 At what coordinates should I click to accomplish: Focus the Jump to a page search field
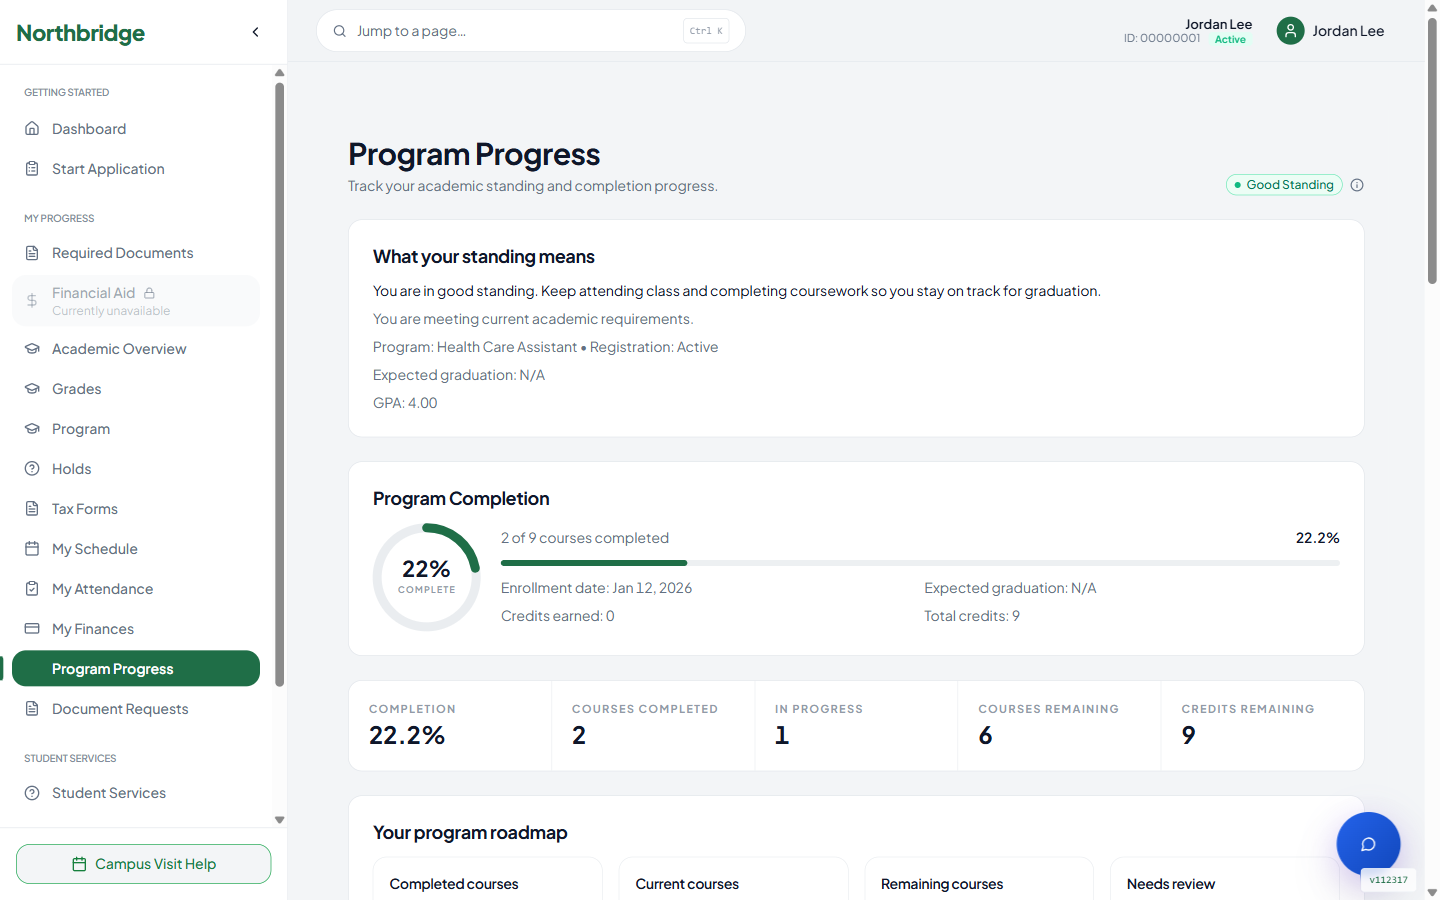[531, 31]
